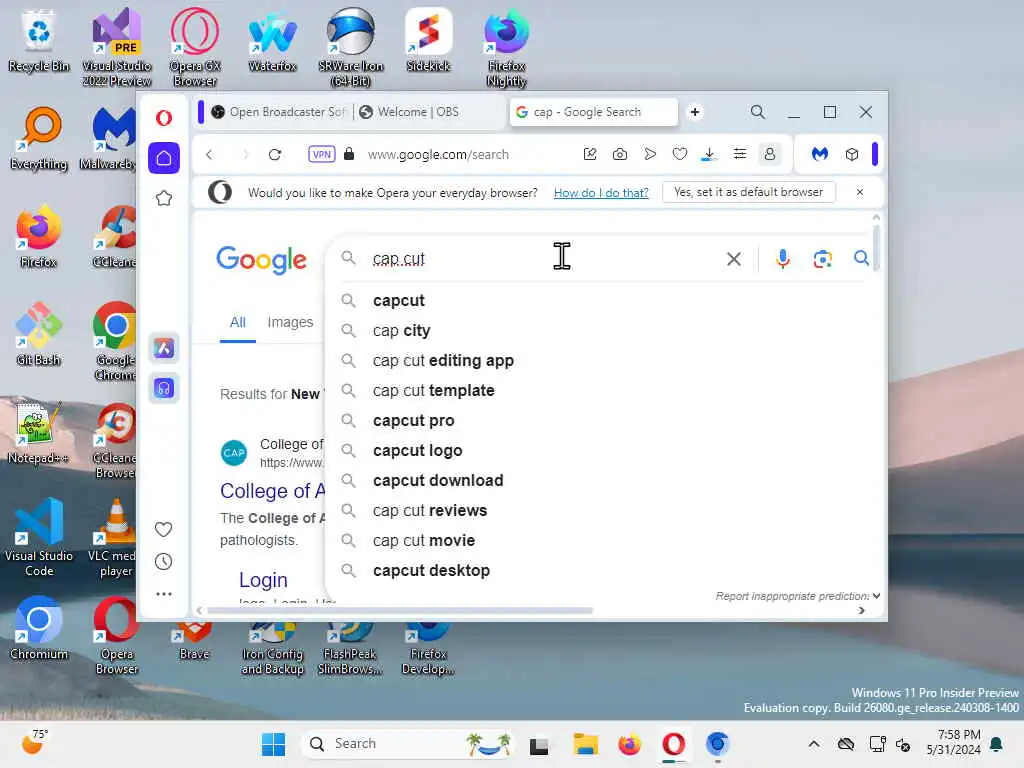Open a new tab with plus button
Viewport: 1024px width, 768px height.
click(695, 112)
